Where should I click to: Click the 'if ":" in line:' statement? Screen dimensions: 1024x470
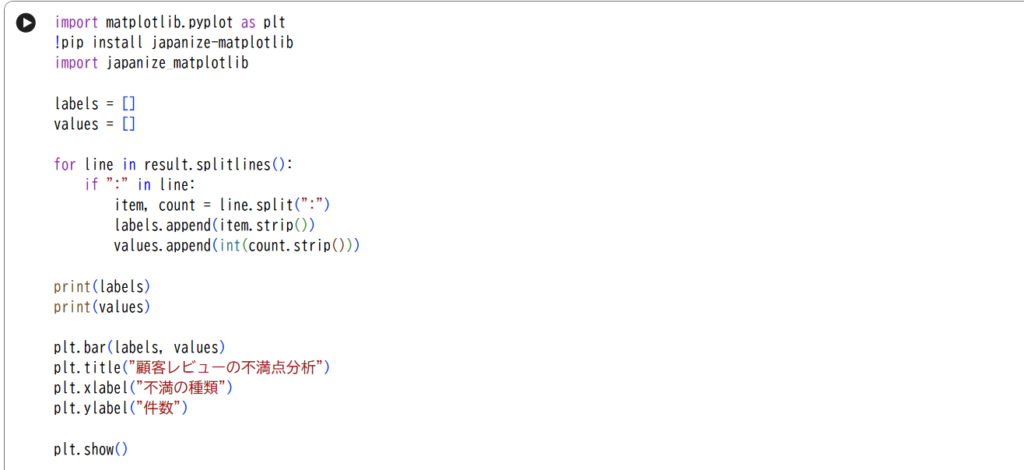(141, 185)
